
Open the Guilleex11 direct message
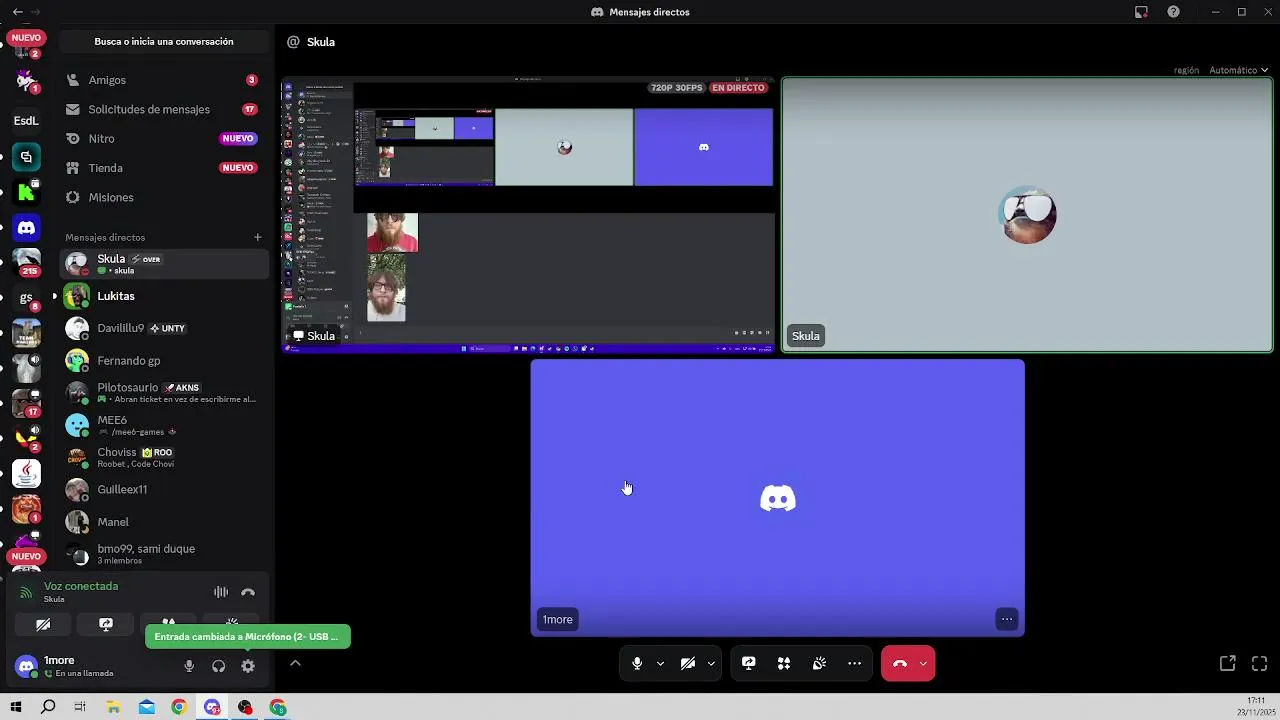[x=163, y=489]
